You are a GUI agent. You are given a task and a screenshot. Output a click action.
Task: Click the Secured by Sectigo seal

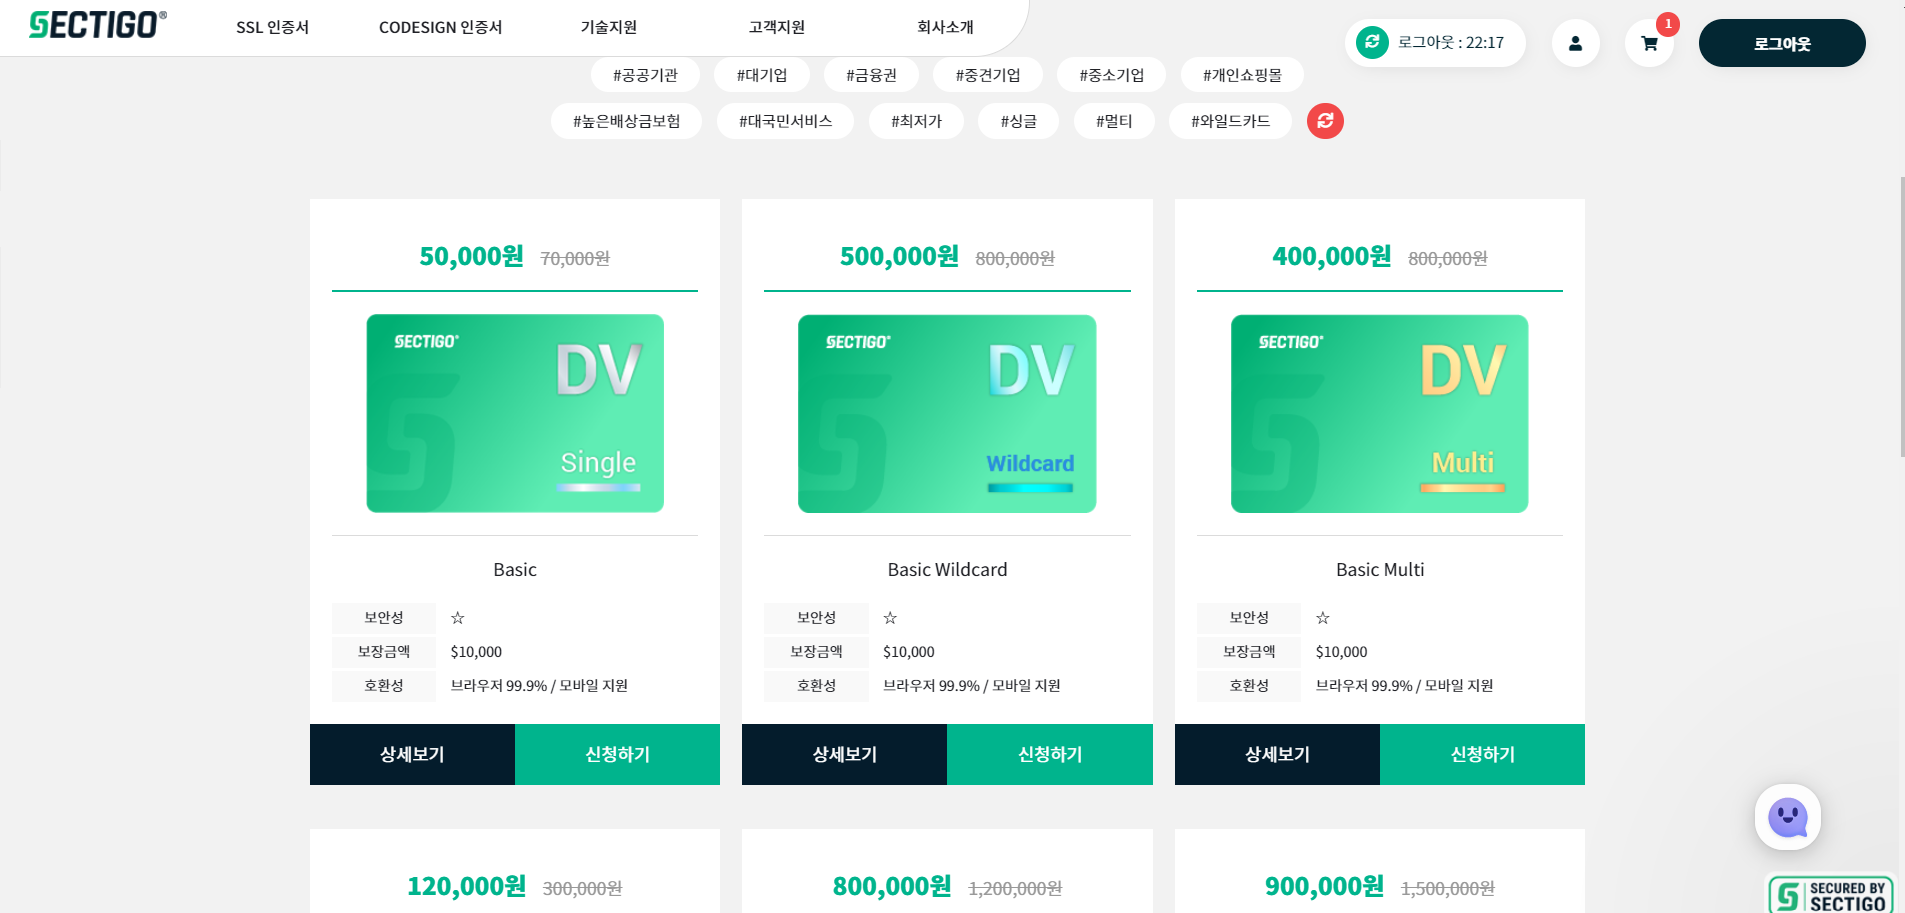[x=1830, y=895]
